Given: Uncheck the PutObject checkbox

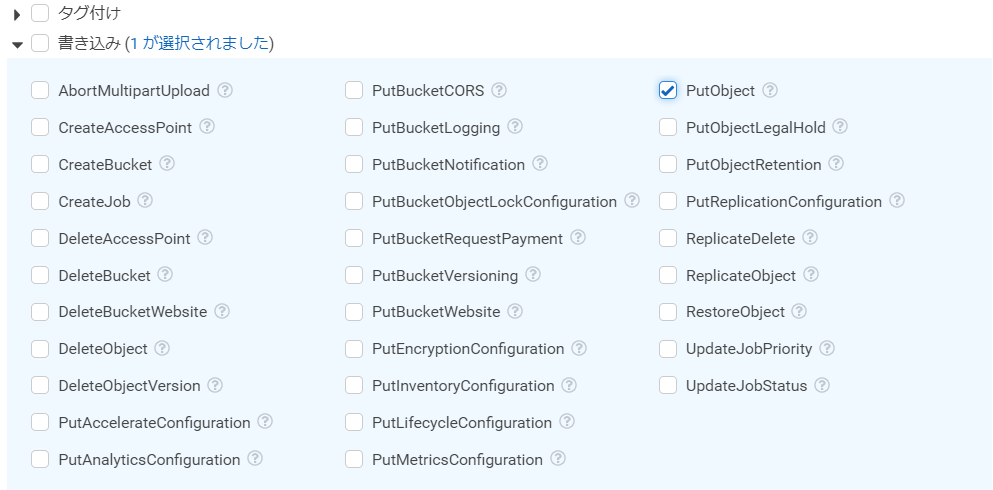Looking at the screenshot, I should (667, 91).
